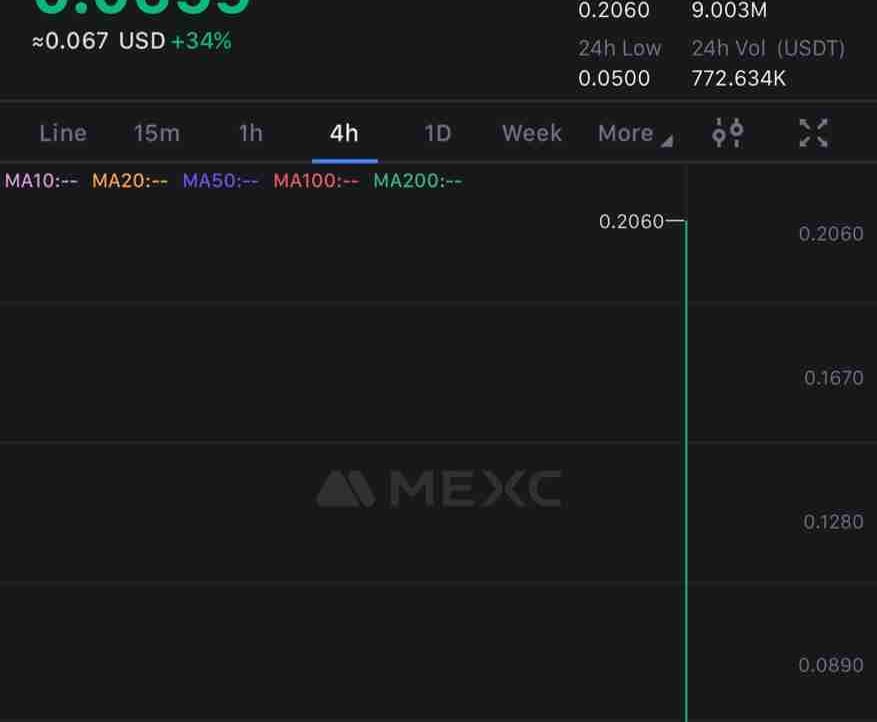Click the green candlestick on chart

point(686,471)
